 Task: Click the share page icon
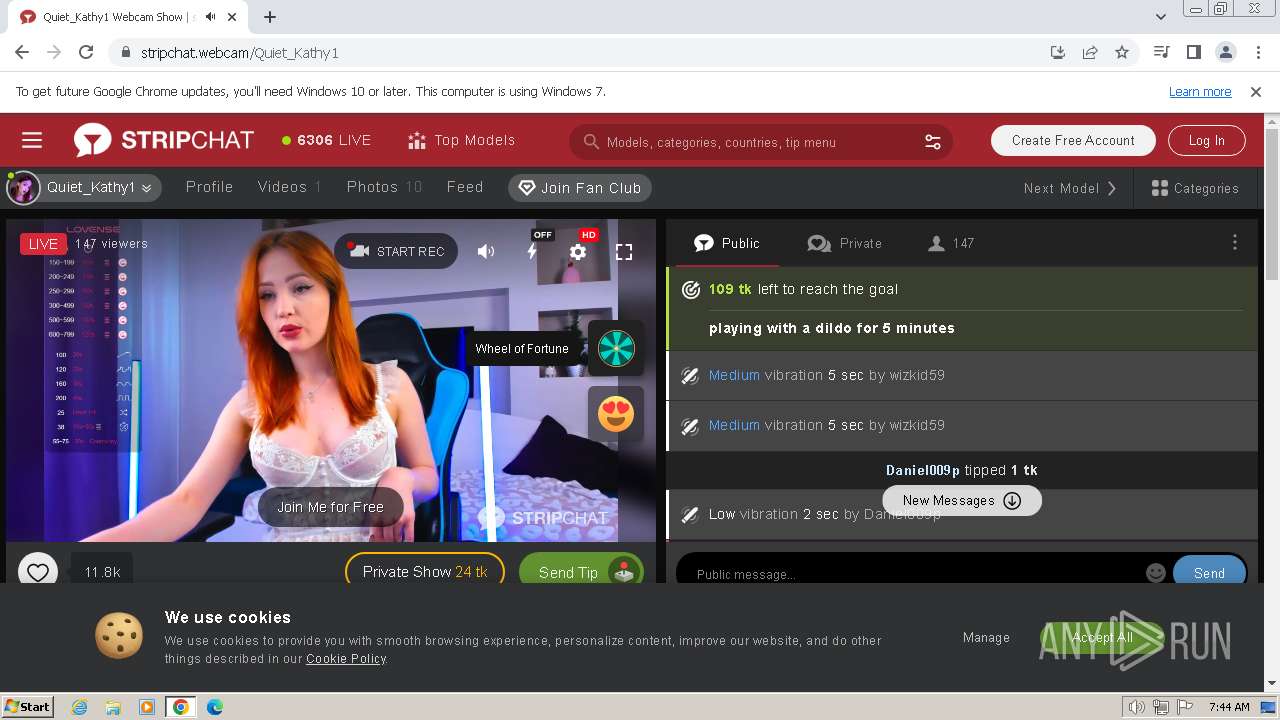(x=1090, y=53)
